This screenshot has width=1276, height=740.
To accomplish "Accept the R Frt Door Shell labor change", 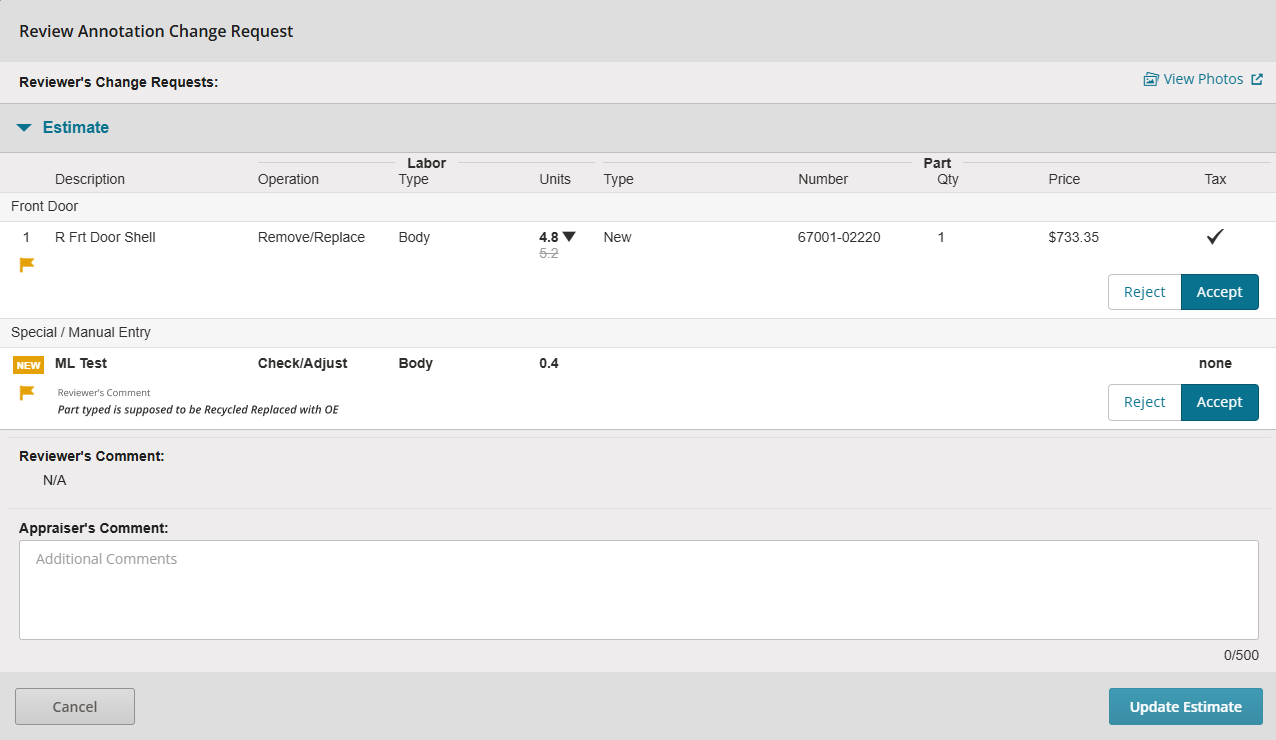I will click(1219, 291).
